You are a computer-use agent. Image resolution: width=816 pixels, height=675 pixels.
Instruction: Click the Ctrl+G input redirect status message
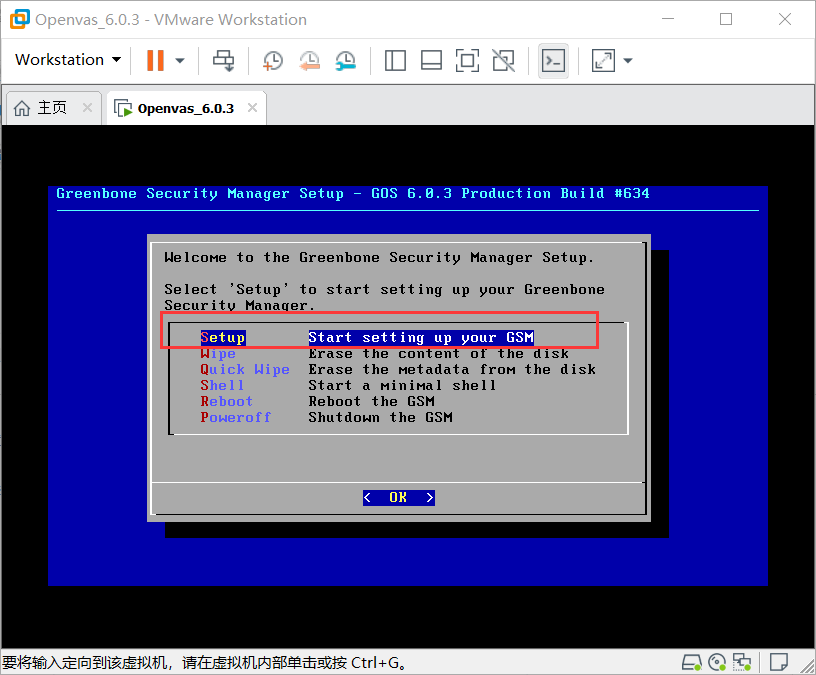click(x=205, y=663)
